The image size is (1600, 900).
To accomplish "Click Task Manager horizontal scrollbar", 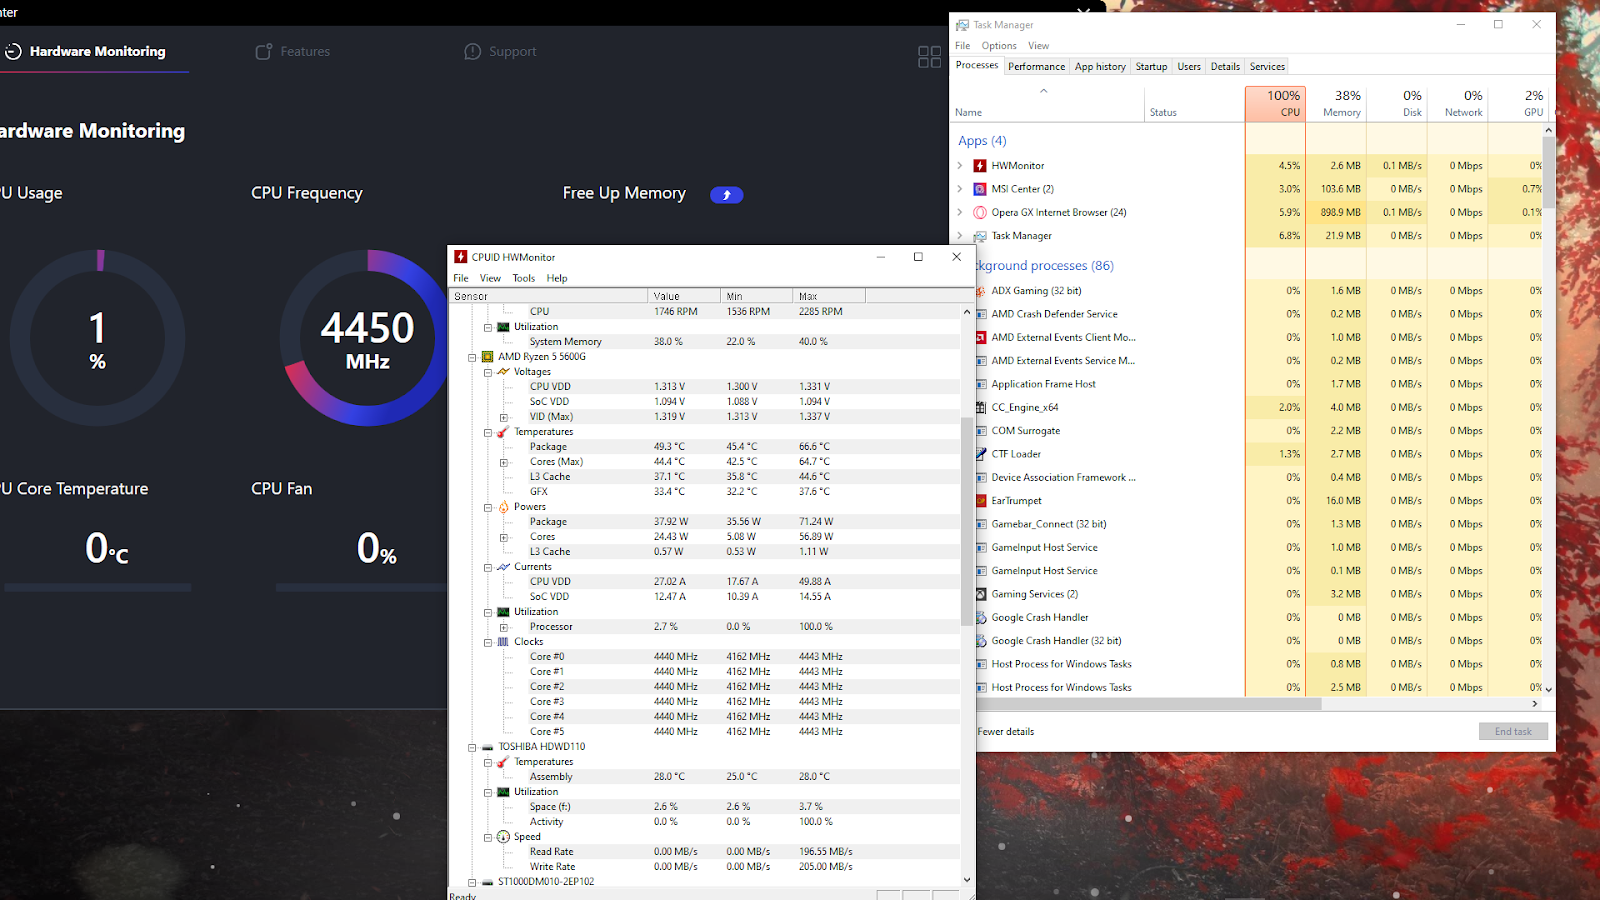I will click(1149, 704).
